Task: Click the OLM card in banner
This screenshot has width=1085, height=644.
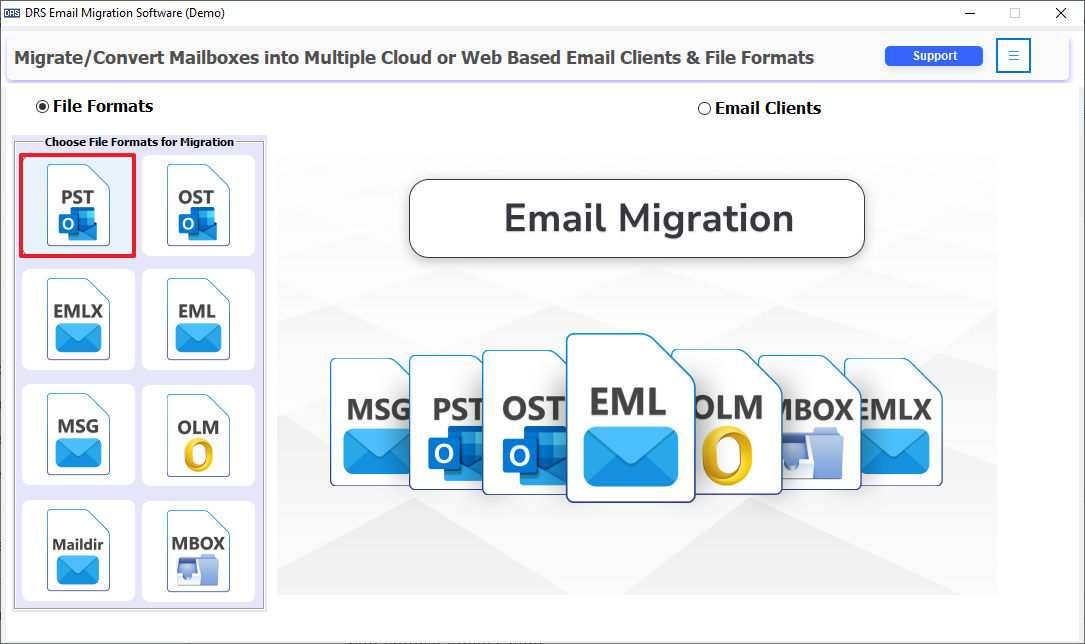Action: click(x=738, y=422)
